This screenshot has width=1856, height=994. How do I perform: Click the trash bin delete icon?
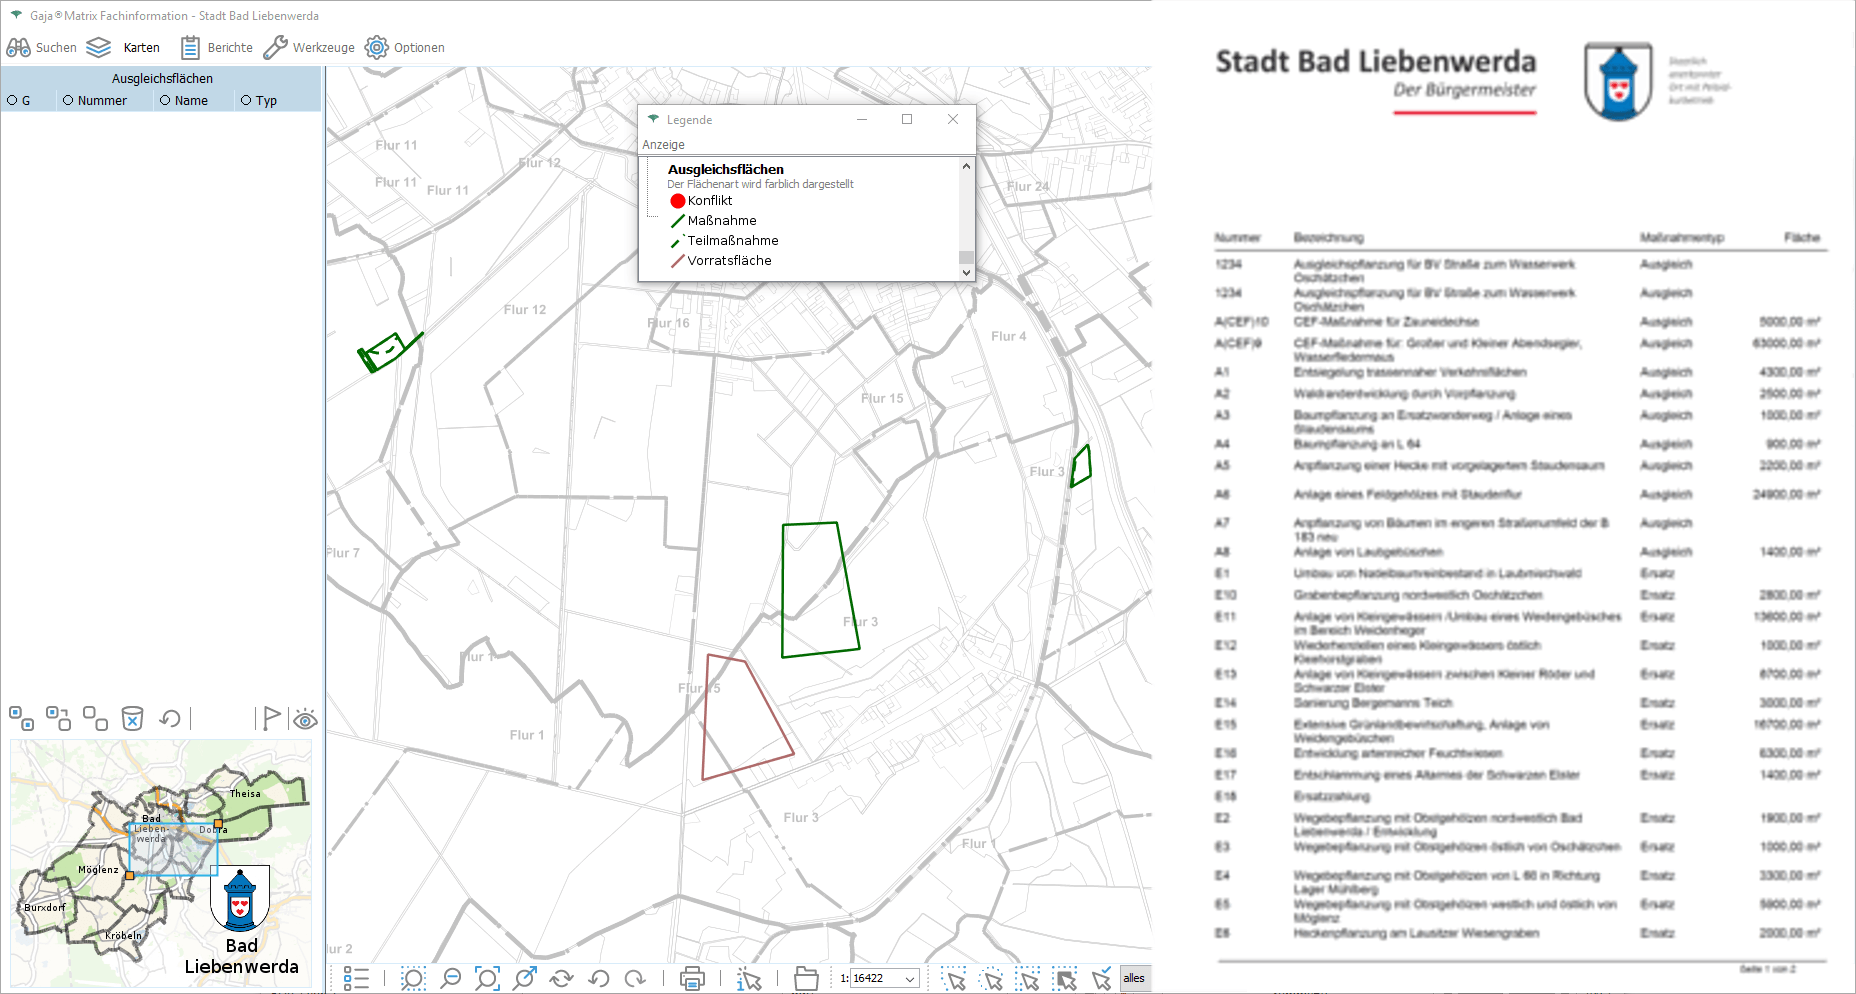(132, 718)
